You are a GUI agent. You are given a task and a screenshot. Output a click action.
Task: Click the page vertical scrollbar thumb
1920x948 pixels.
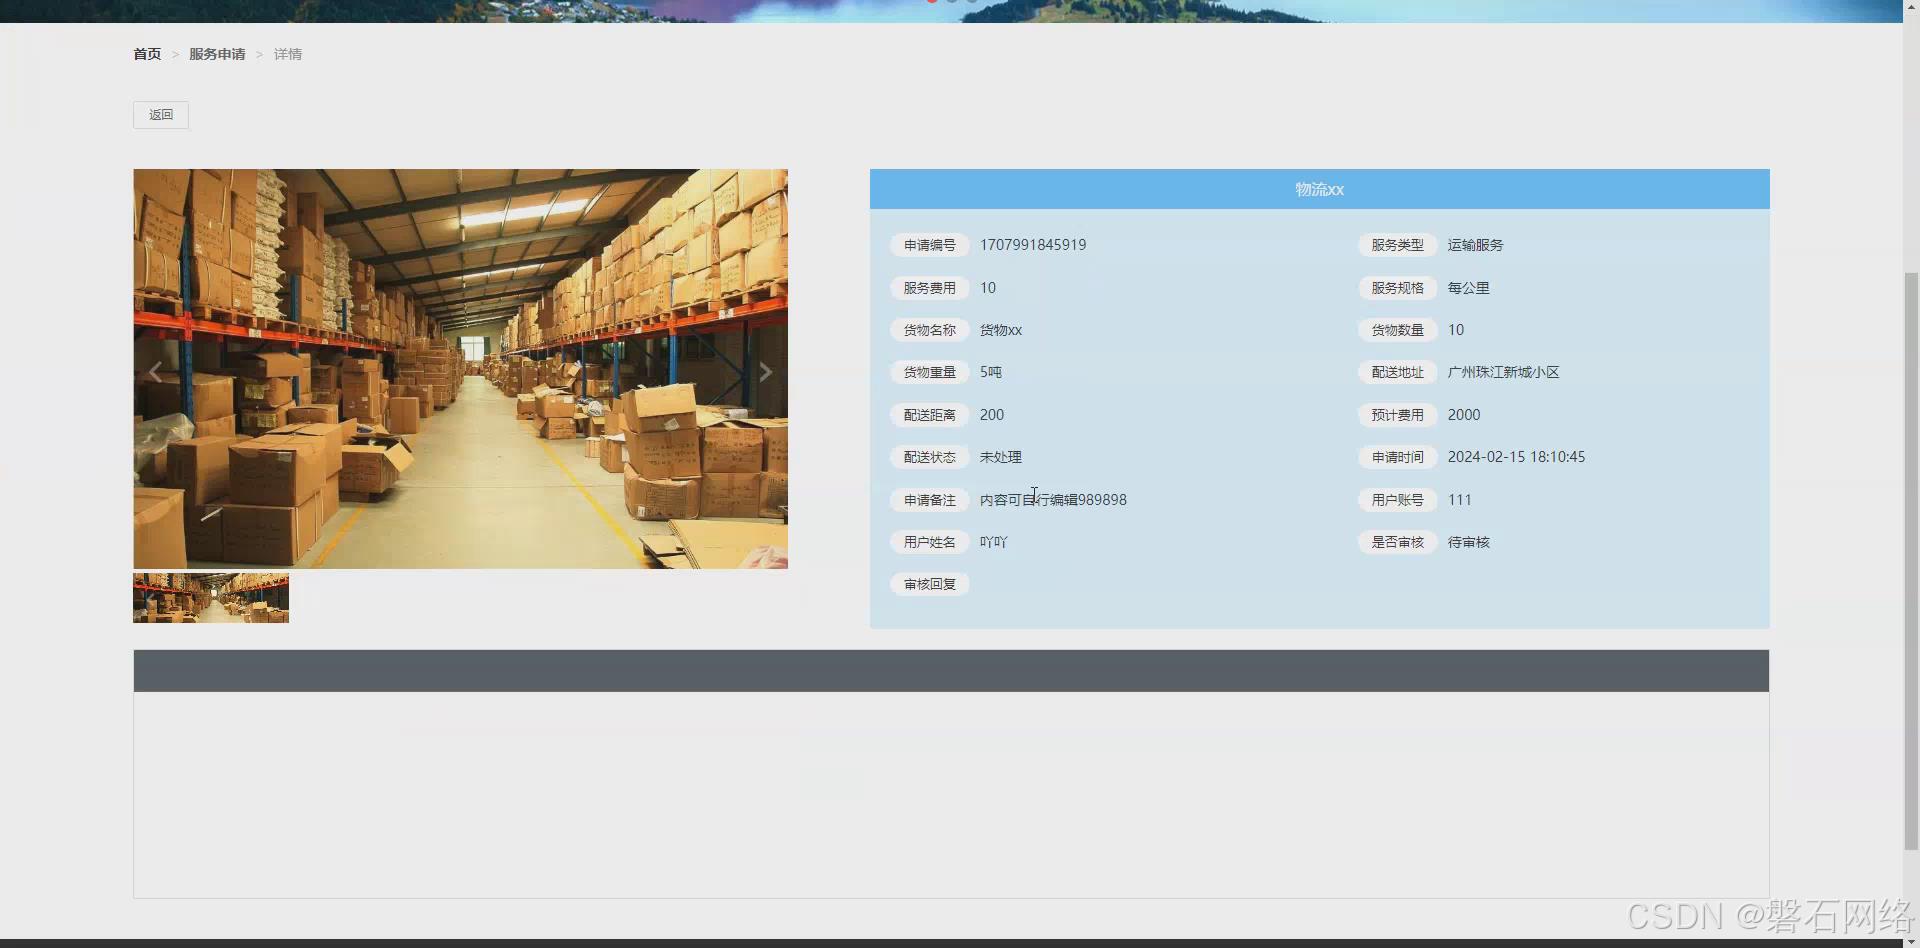tap(1911, 560)
